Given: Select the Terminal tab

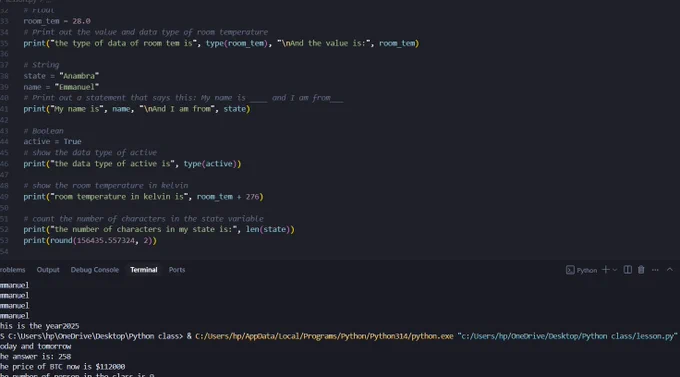Looking at the screenshot, I should [x=144, y=270].
